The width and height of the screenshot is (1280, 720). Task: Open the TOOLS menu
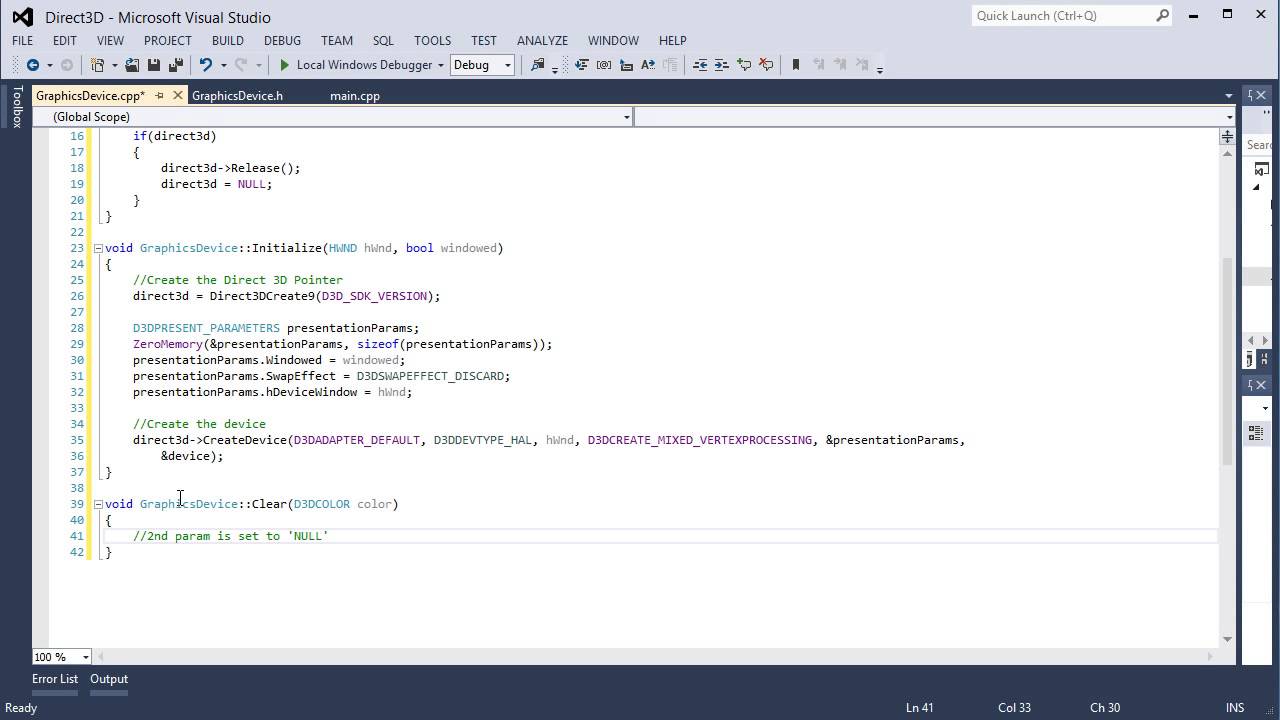tap(432, 40)
